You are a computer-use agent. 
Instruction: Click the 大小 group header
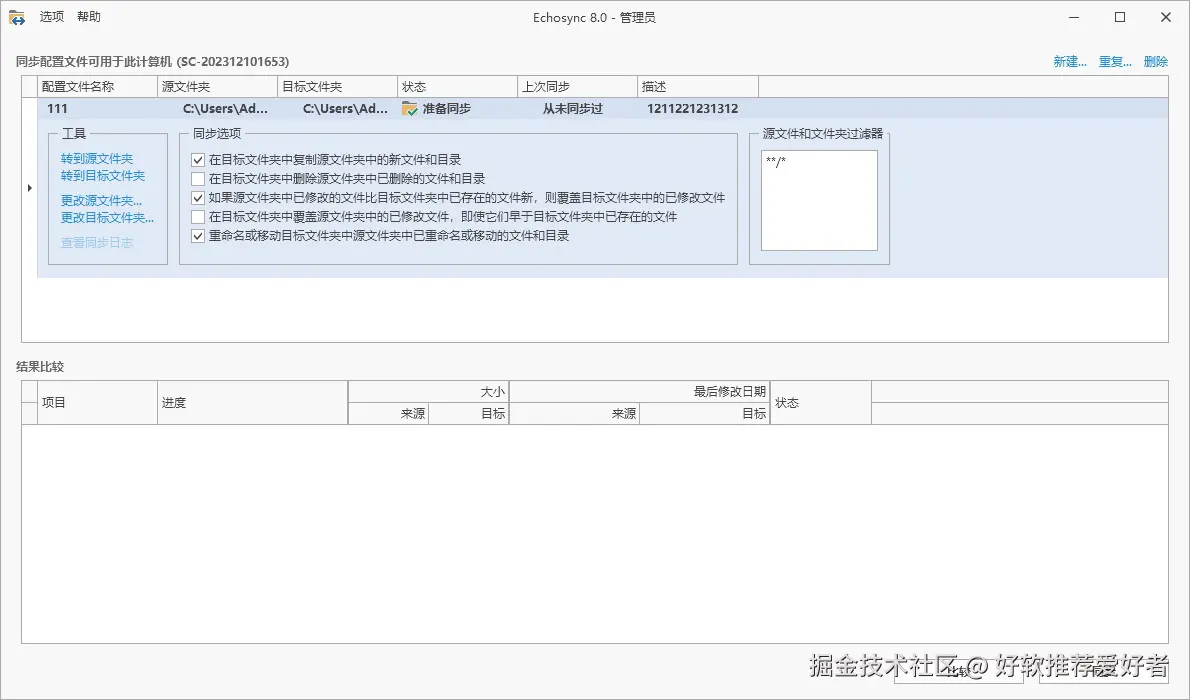click(429, 392)
